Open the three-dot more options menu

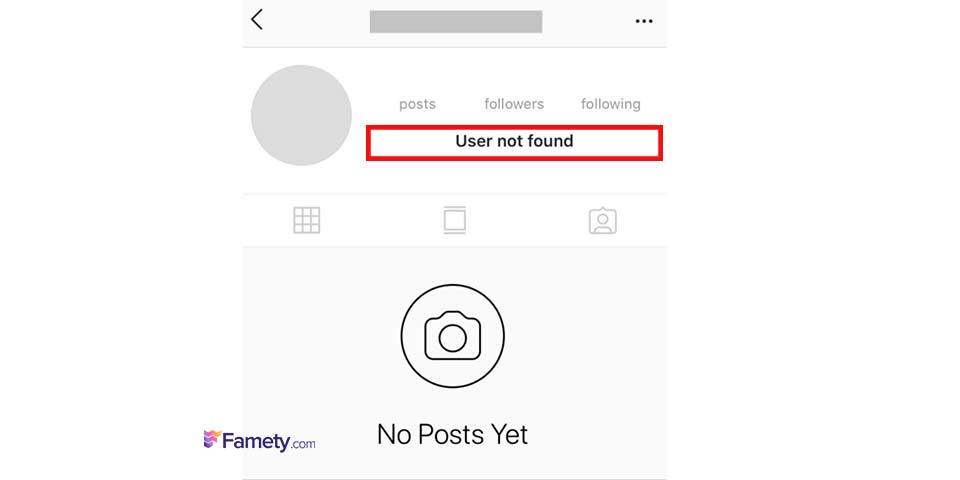pos(644,21)
